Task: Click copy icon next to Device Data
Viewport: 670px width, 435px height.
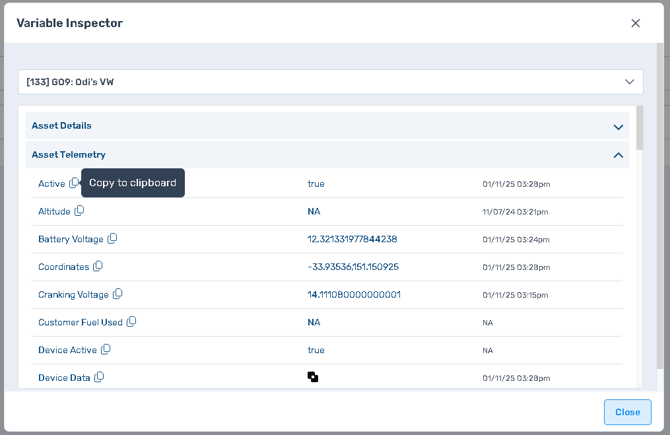Action: 99,378
